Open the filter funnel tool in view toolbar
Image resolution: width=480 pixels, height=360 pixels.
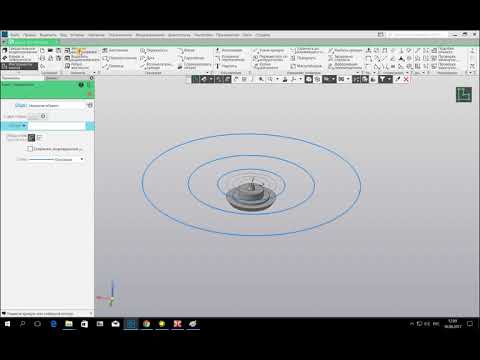tap(382, 79)
